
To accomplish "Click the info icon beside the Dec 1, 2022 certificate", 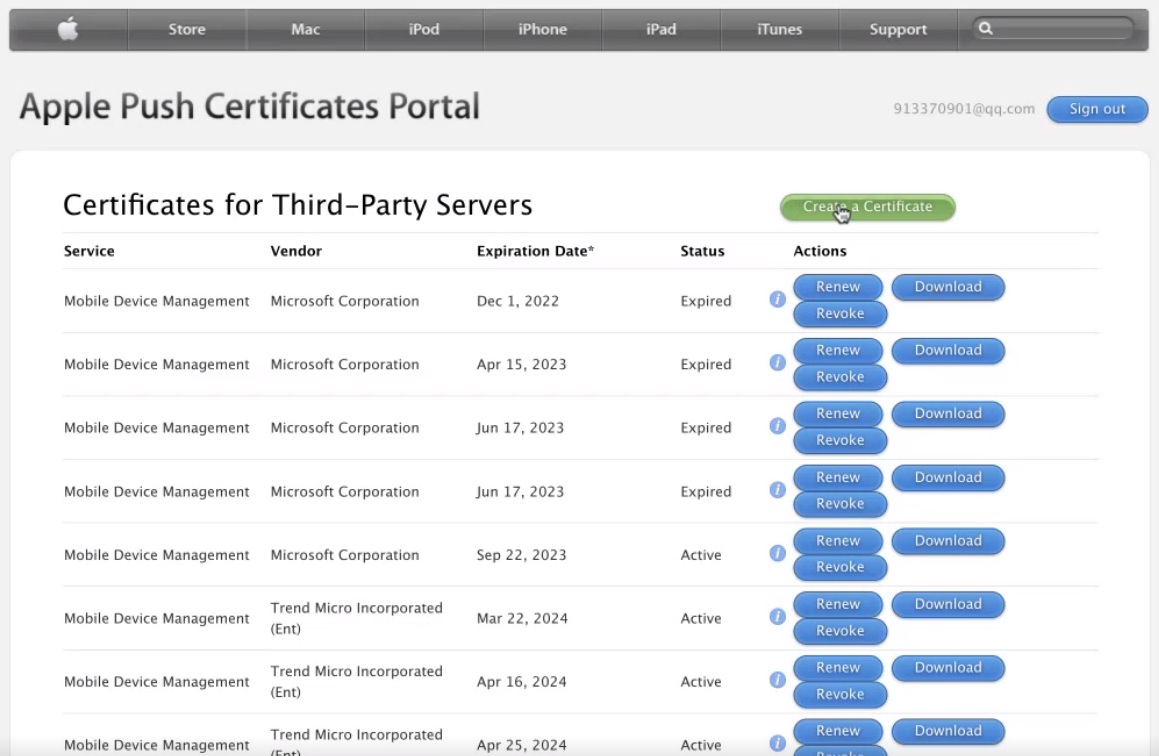I will coord(777,298).
